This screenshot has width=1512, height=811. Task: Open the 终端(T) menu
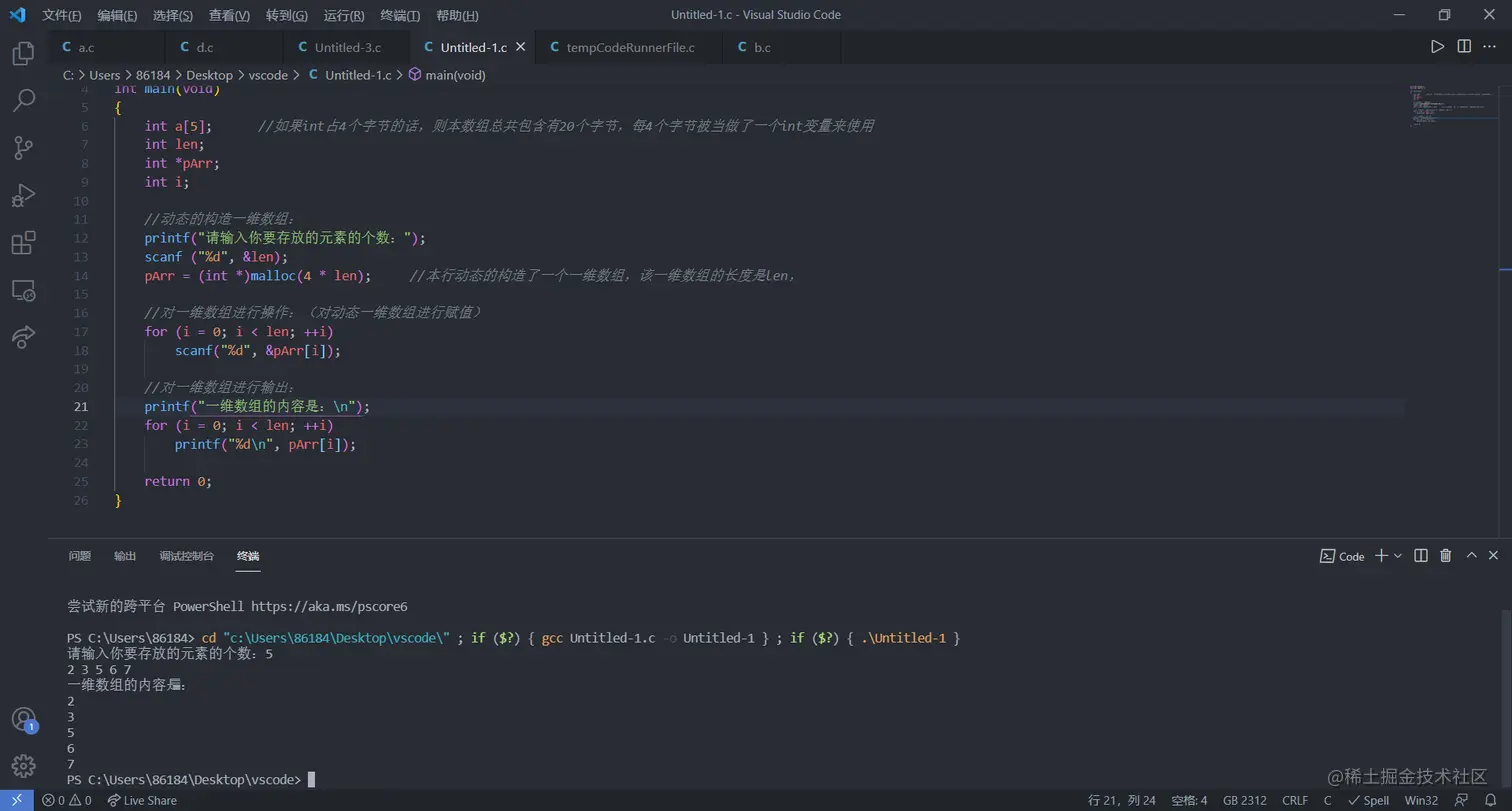click(x=401, y=15)
